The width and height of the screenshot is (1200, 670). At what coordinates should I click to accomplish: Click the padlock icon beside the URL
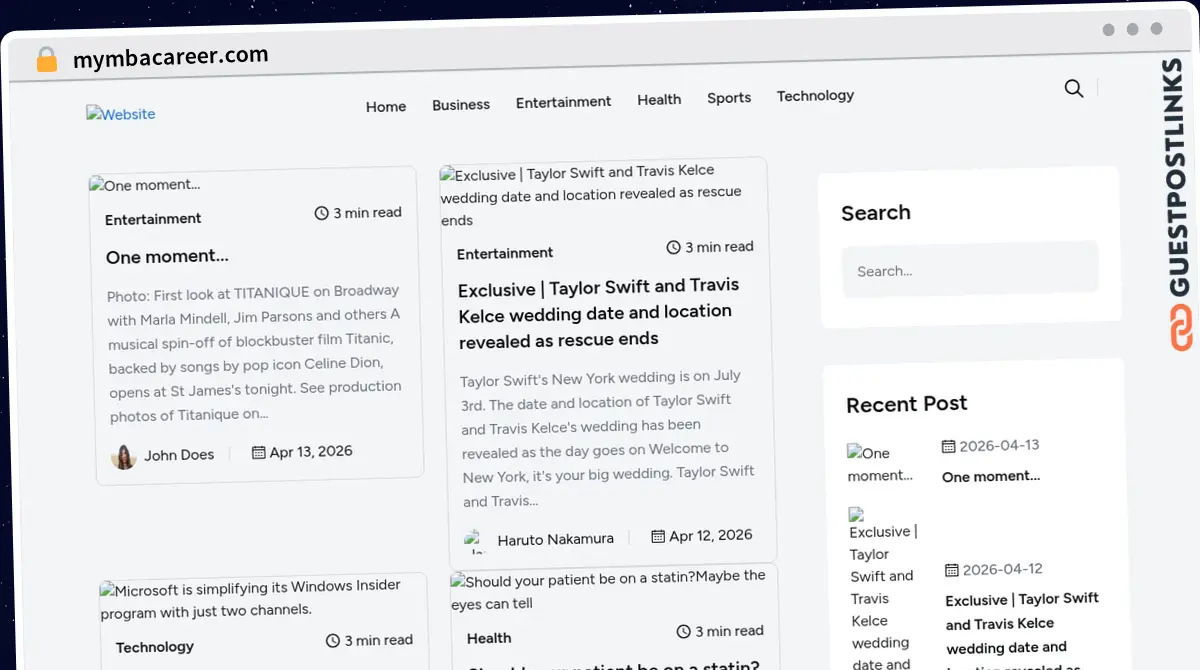pyautogui.click(x=46, y=60)
